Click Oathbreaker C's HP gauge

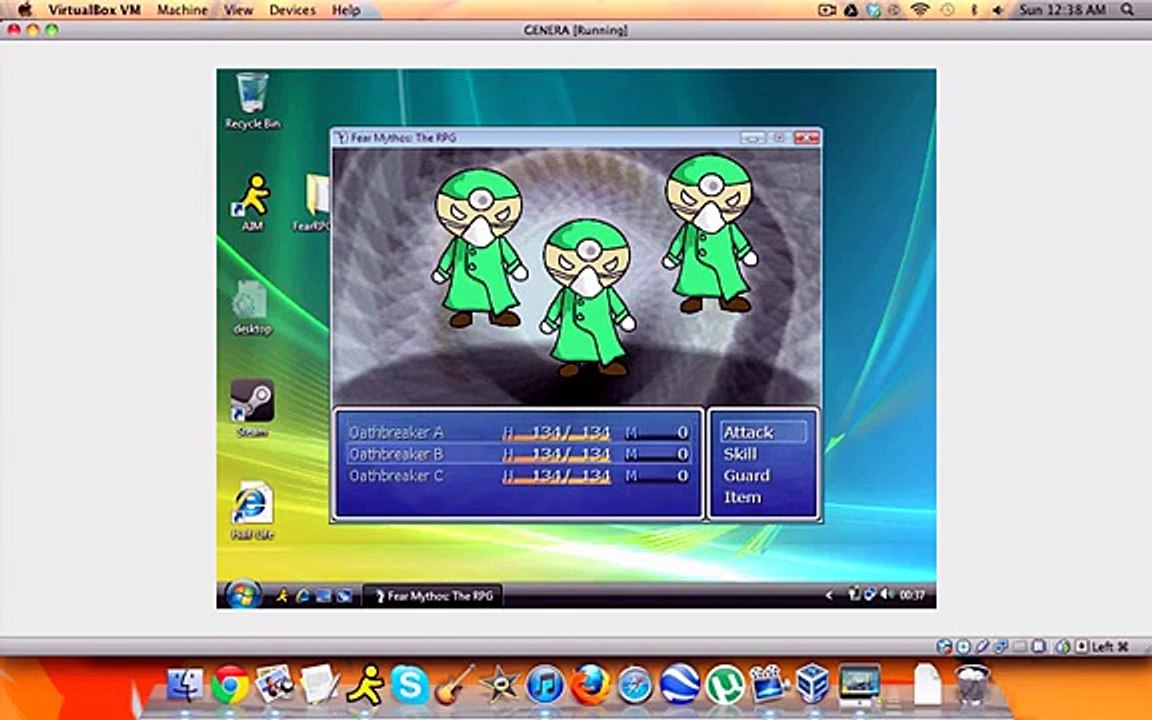point(557,477)
